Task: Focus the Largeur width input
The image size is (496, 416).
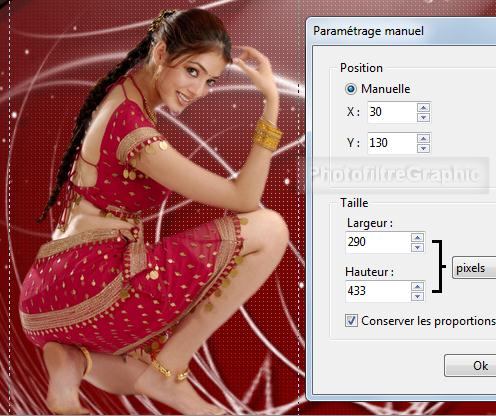Action: pos(378,242)
